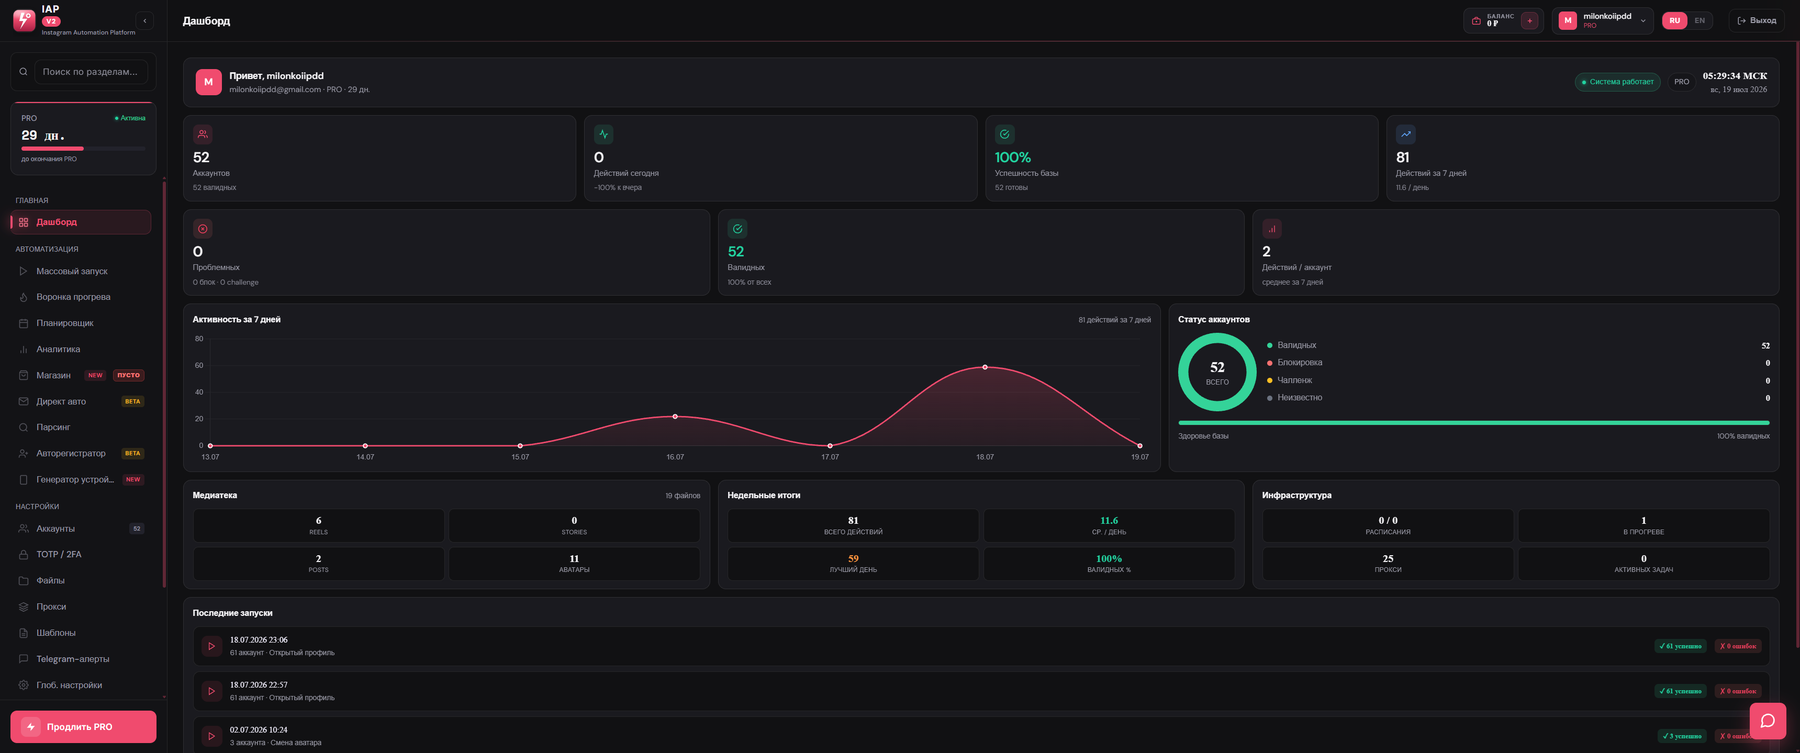Screen dimensions: 1800x753
Task: Open the milonkoiipdd account dropdown
Action: point(1602,20)
